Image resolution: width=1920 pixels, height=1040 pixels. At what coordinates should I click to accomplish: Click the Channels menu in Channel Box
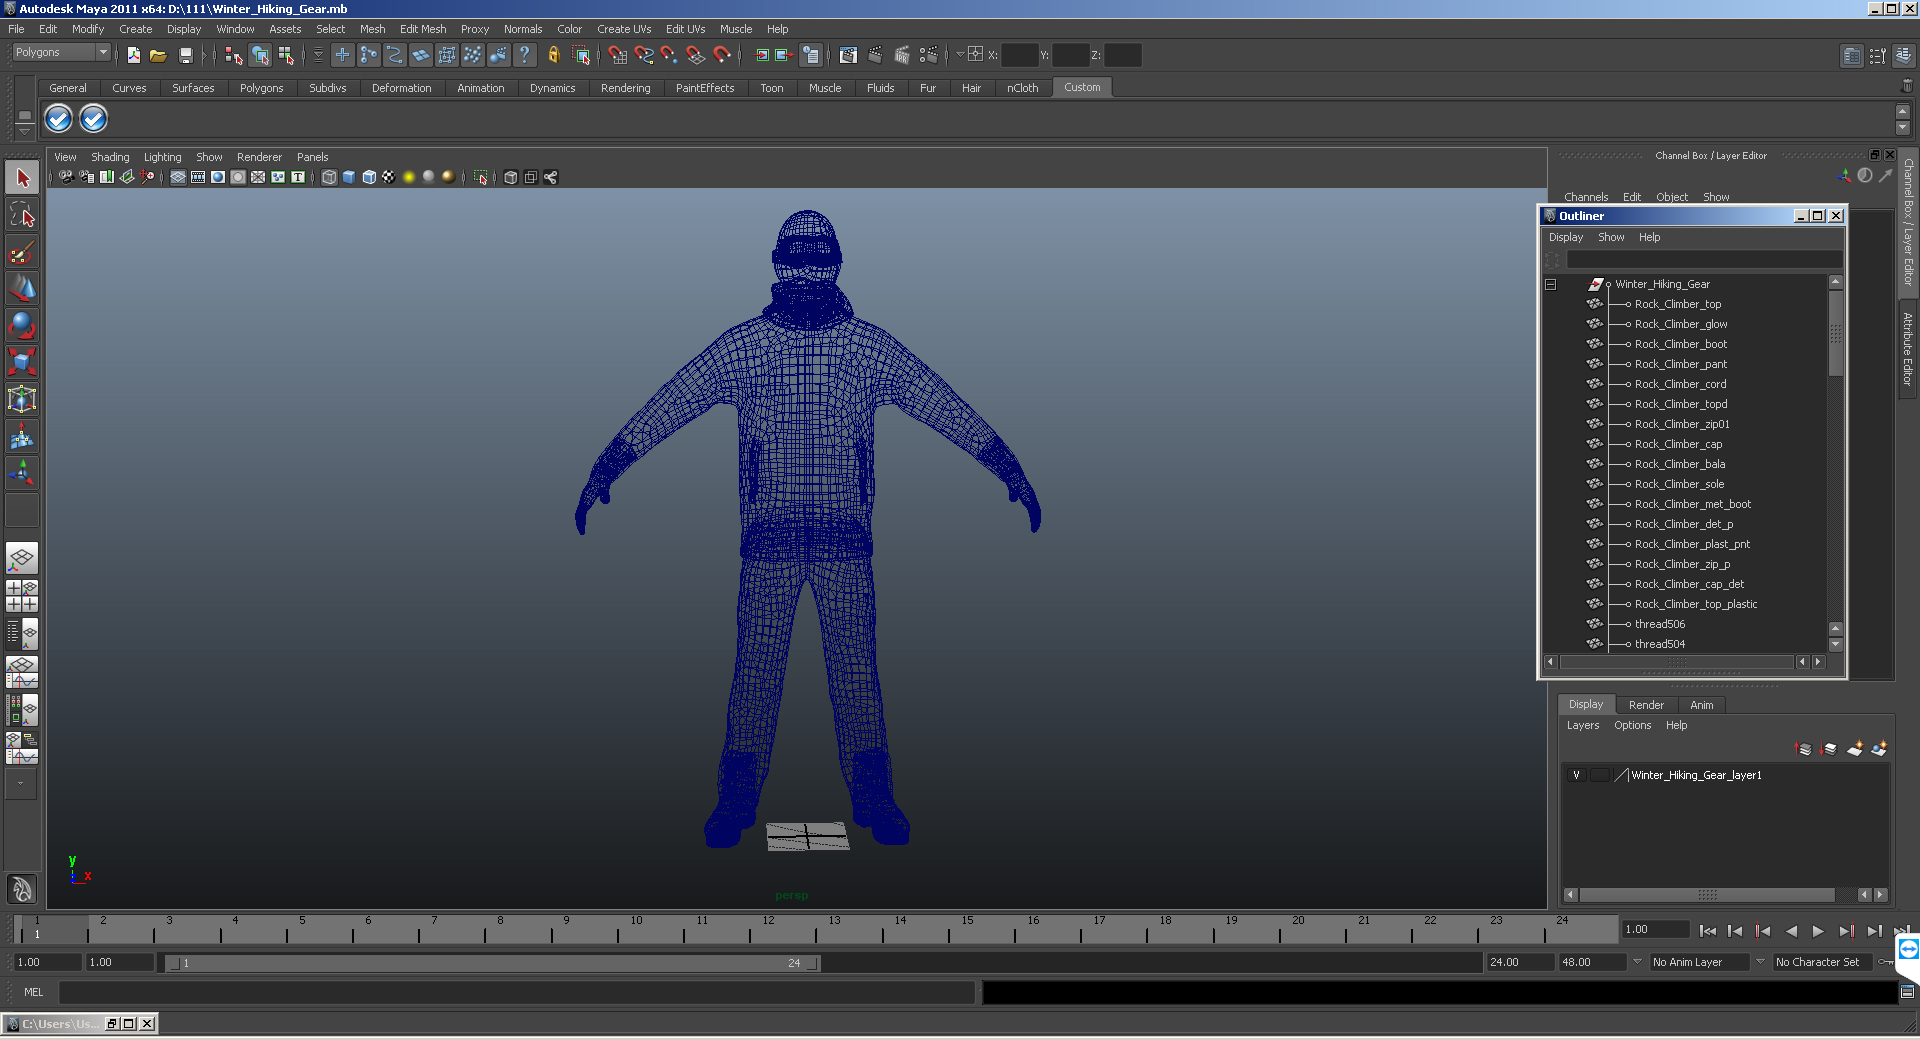tap(1586, 197)
